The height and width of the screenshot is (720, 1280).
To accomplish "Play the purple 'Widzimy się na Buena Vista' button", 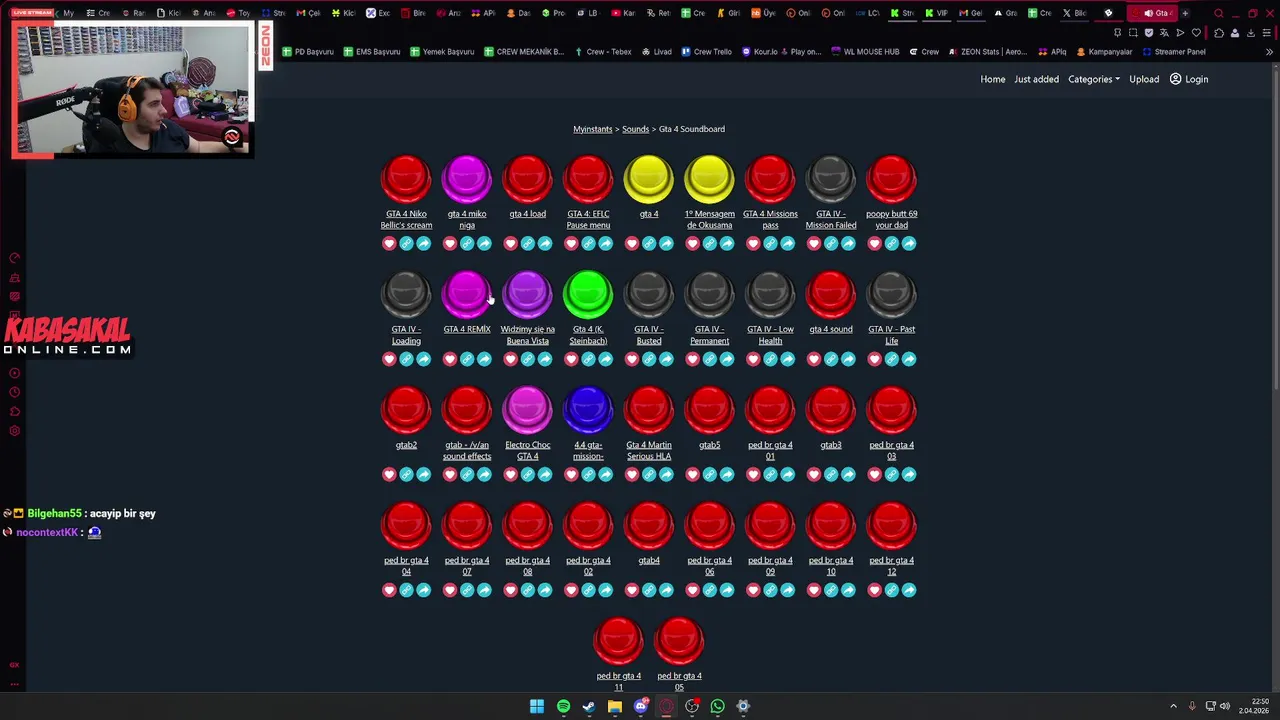I will (527, 295).
